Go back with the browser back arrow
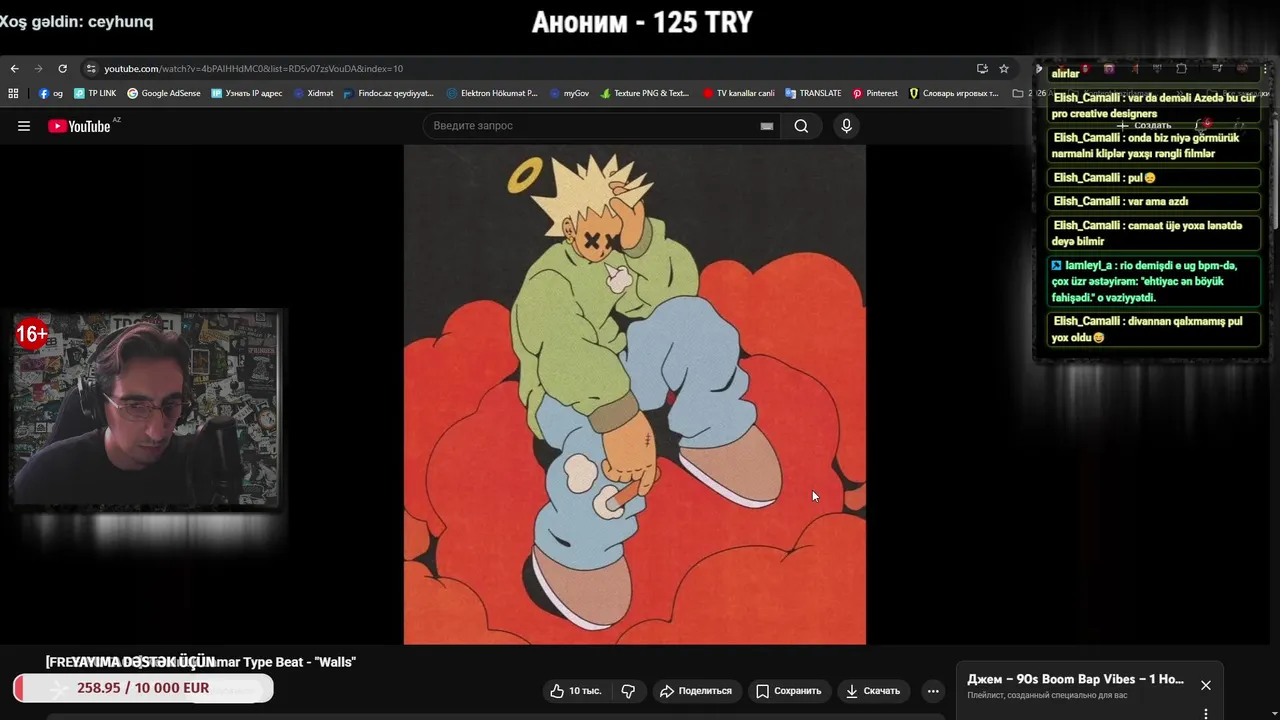Viewport: 1280px width, 720px height. pos(14,69)
